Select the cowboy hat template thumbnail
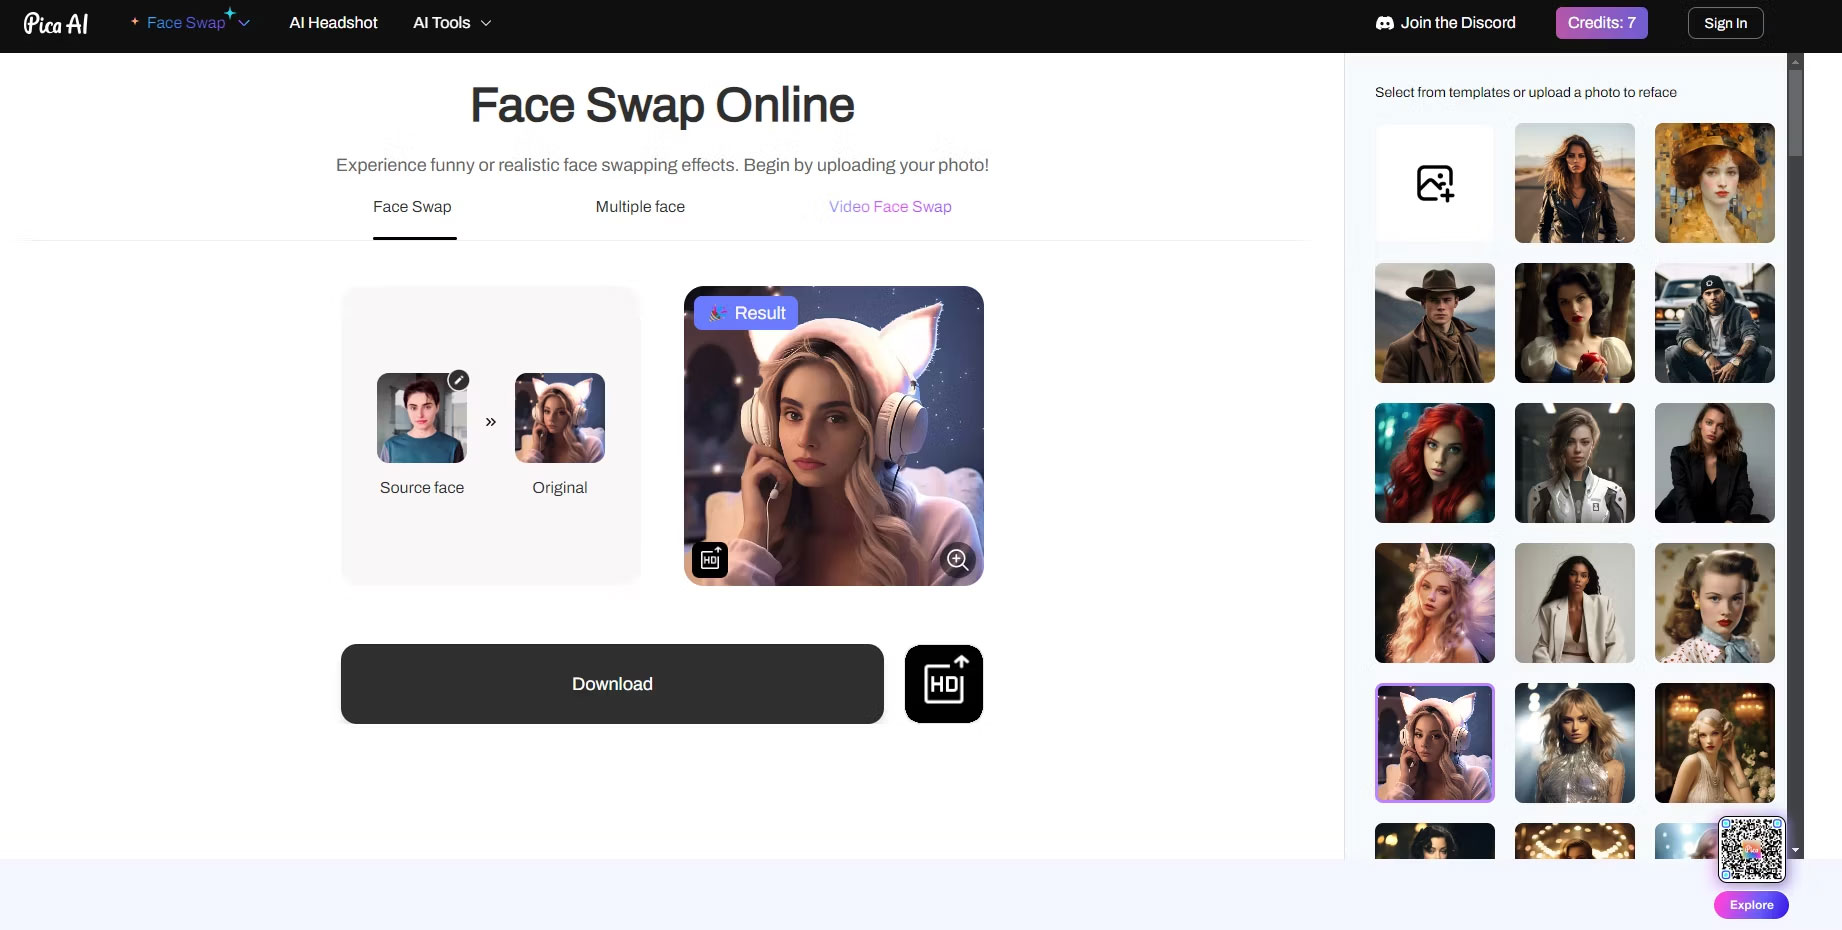Screen dimensions: 1842x930 pos(1434,322)
